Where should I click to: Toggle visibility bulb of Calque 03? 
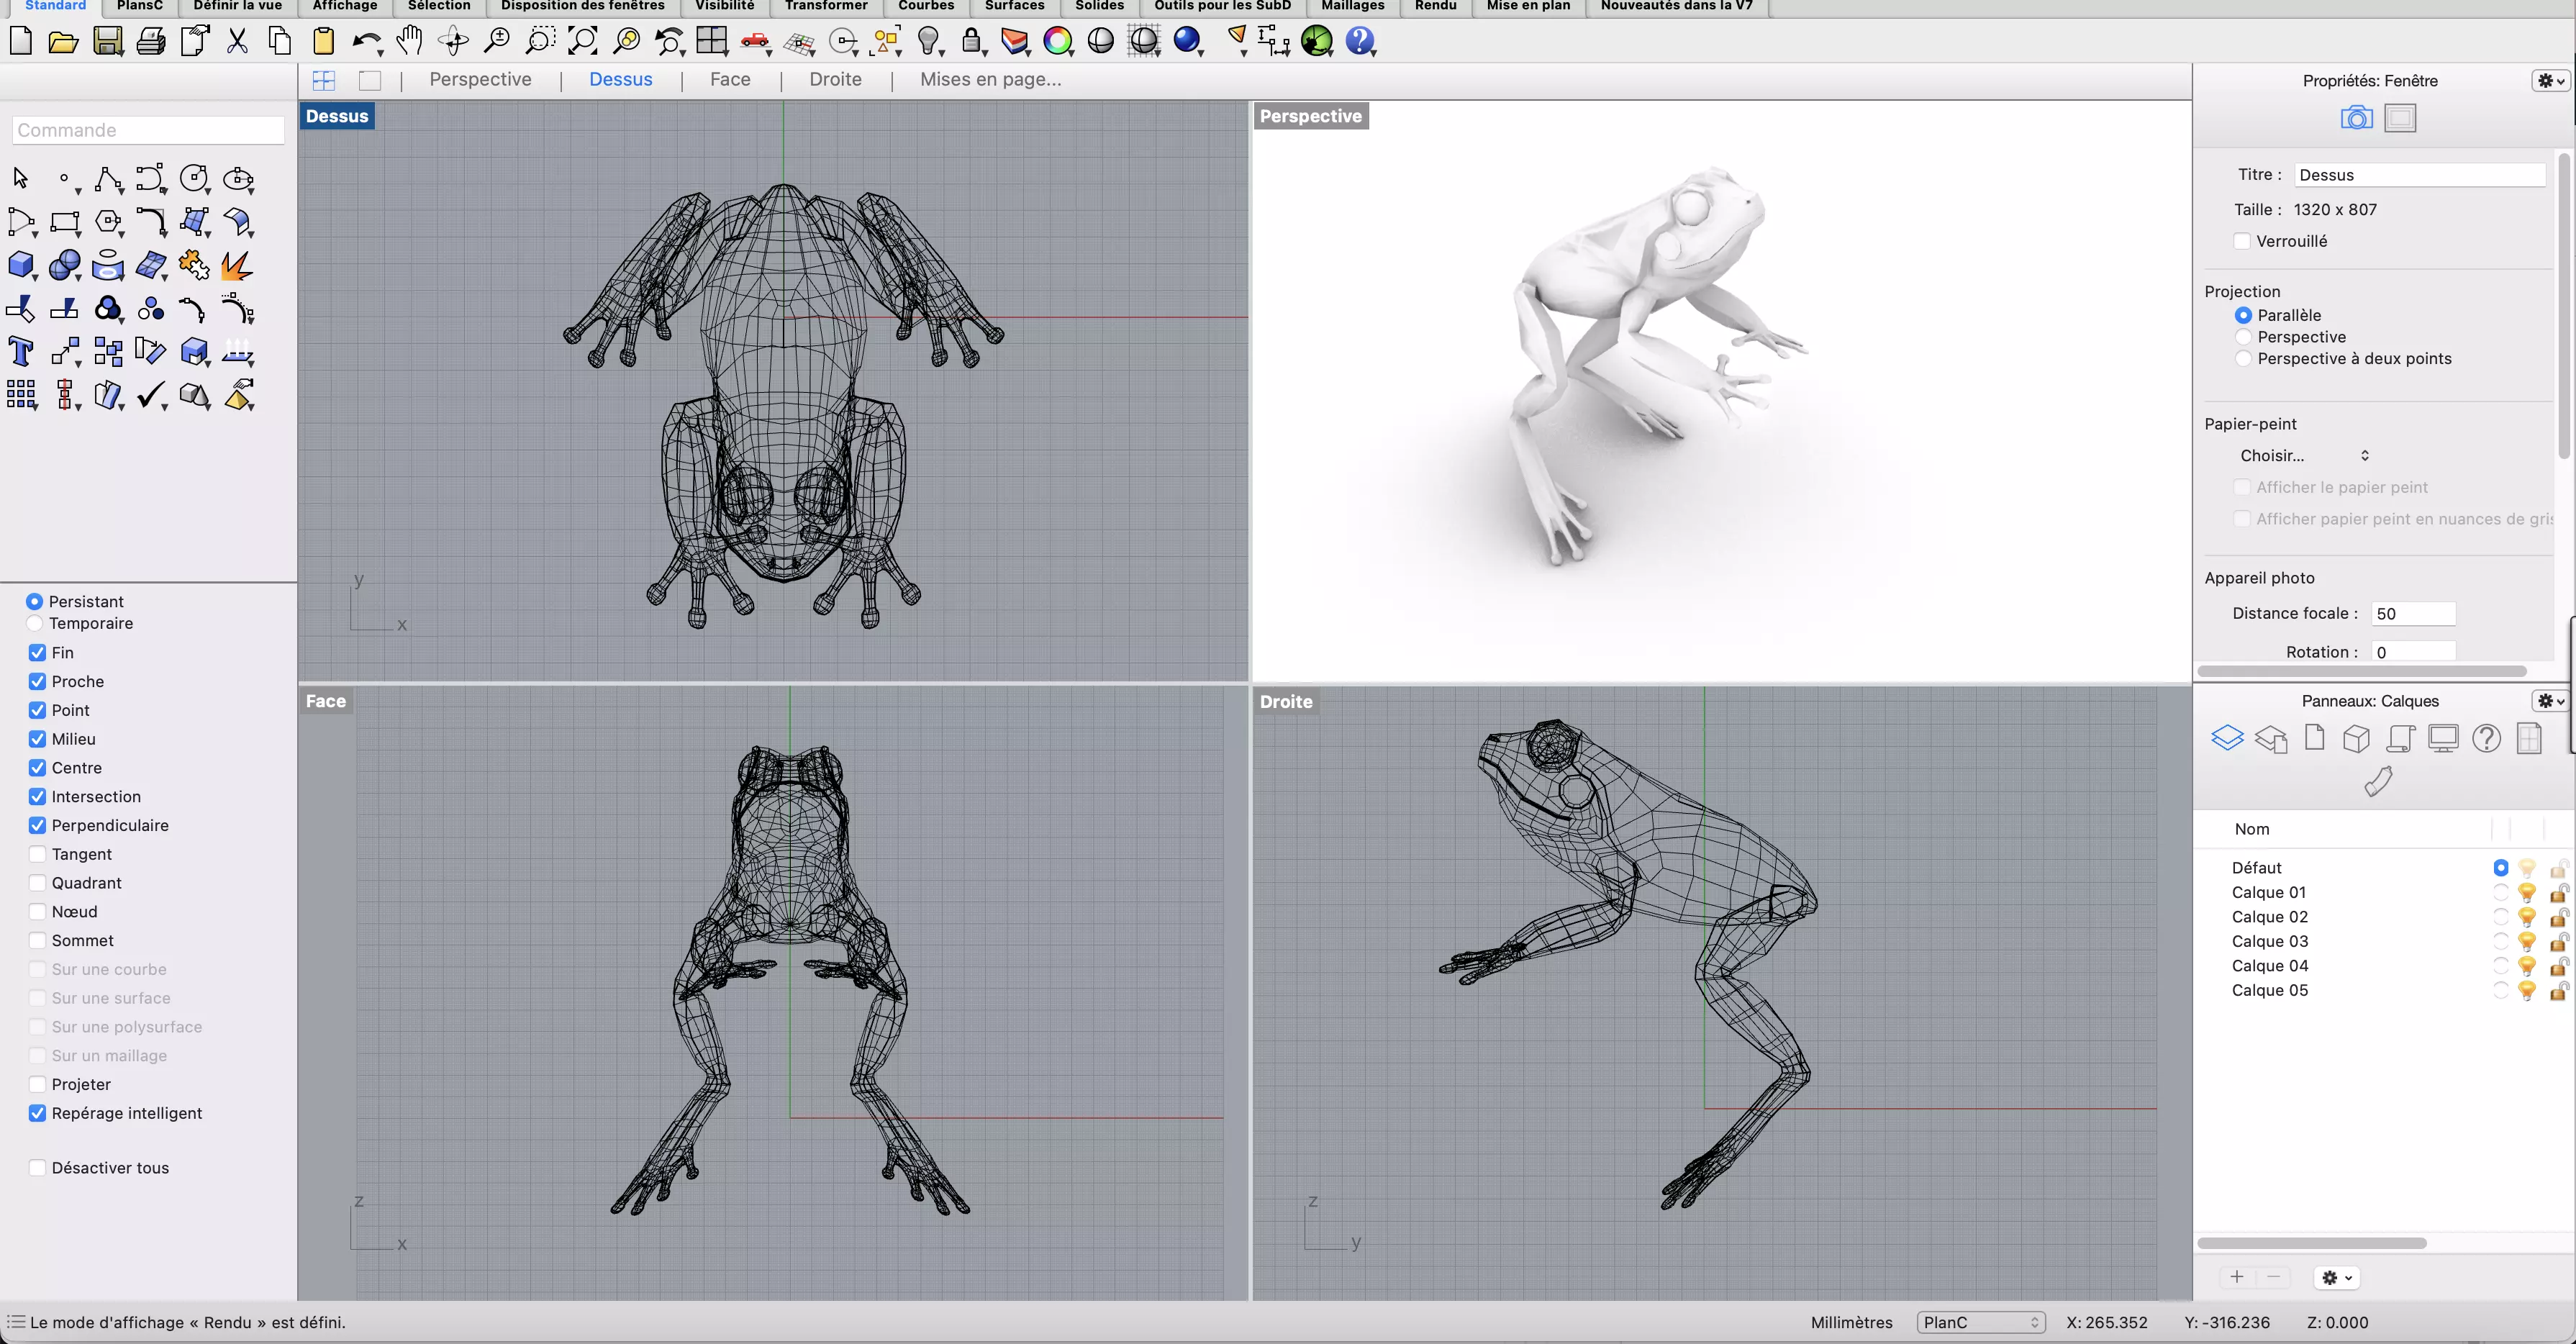(2527, 941)
